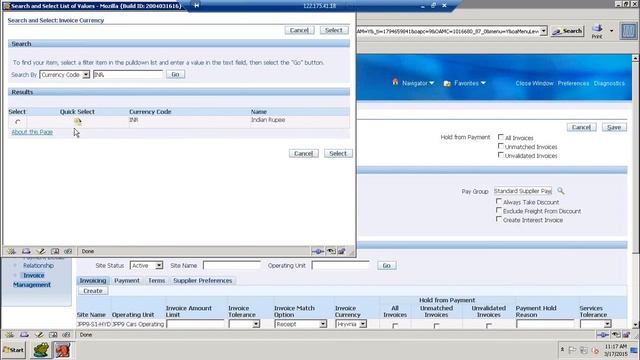Viewport: 640px width, 360px height.
Task: Open the Search By Currency Code dropdown
Action: pos(64,75)
